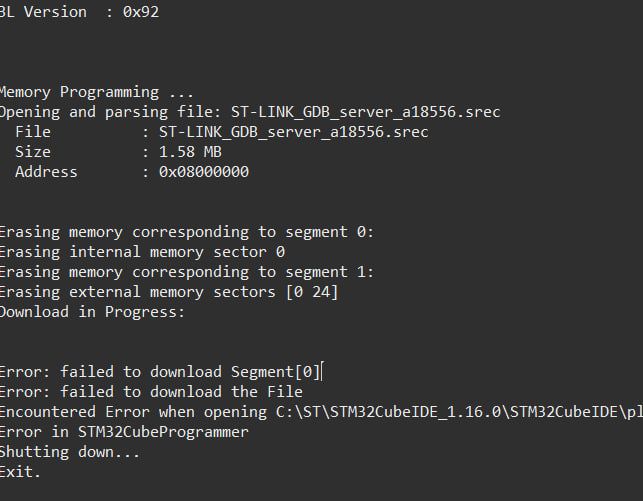The width and height of the screenshot is (643, 501).
Task: Click the 'Address' label in console output
Action: [x=45, y=172]
